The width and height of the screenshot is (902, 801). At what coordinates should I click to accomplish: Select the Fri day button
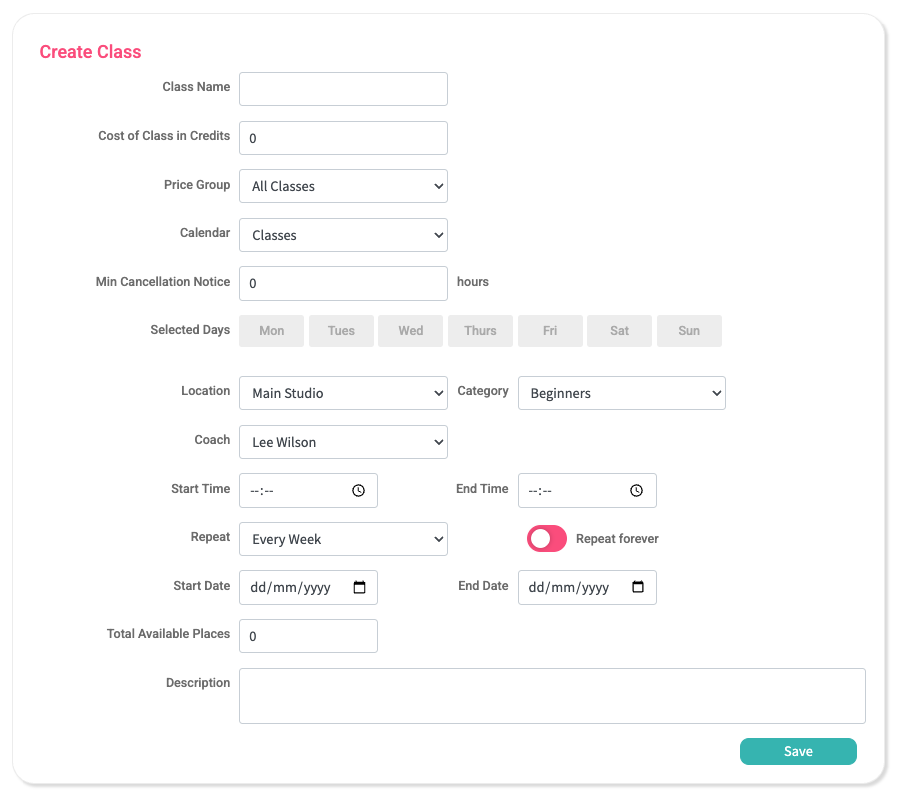550,331
